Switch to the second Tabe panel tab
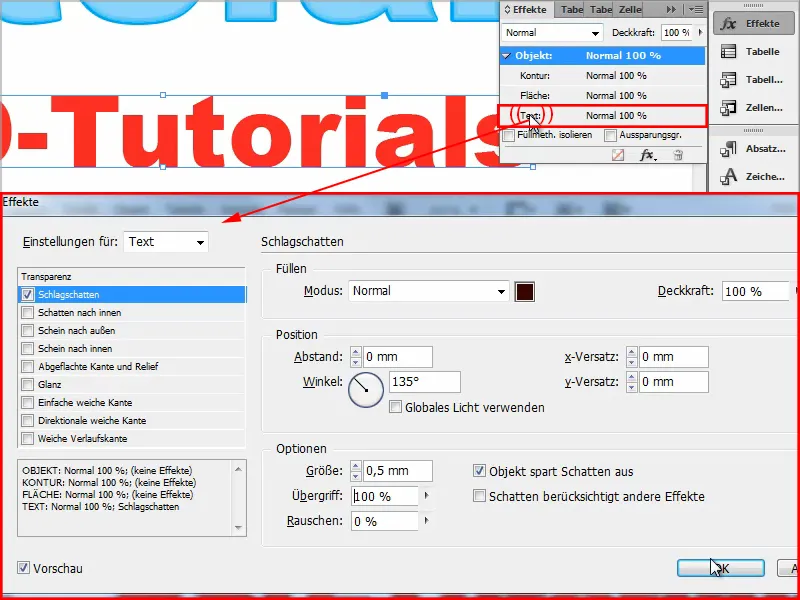The width and height of the screenshot is (800, 600). point(601,9)
